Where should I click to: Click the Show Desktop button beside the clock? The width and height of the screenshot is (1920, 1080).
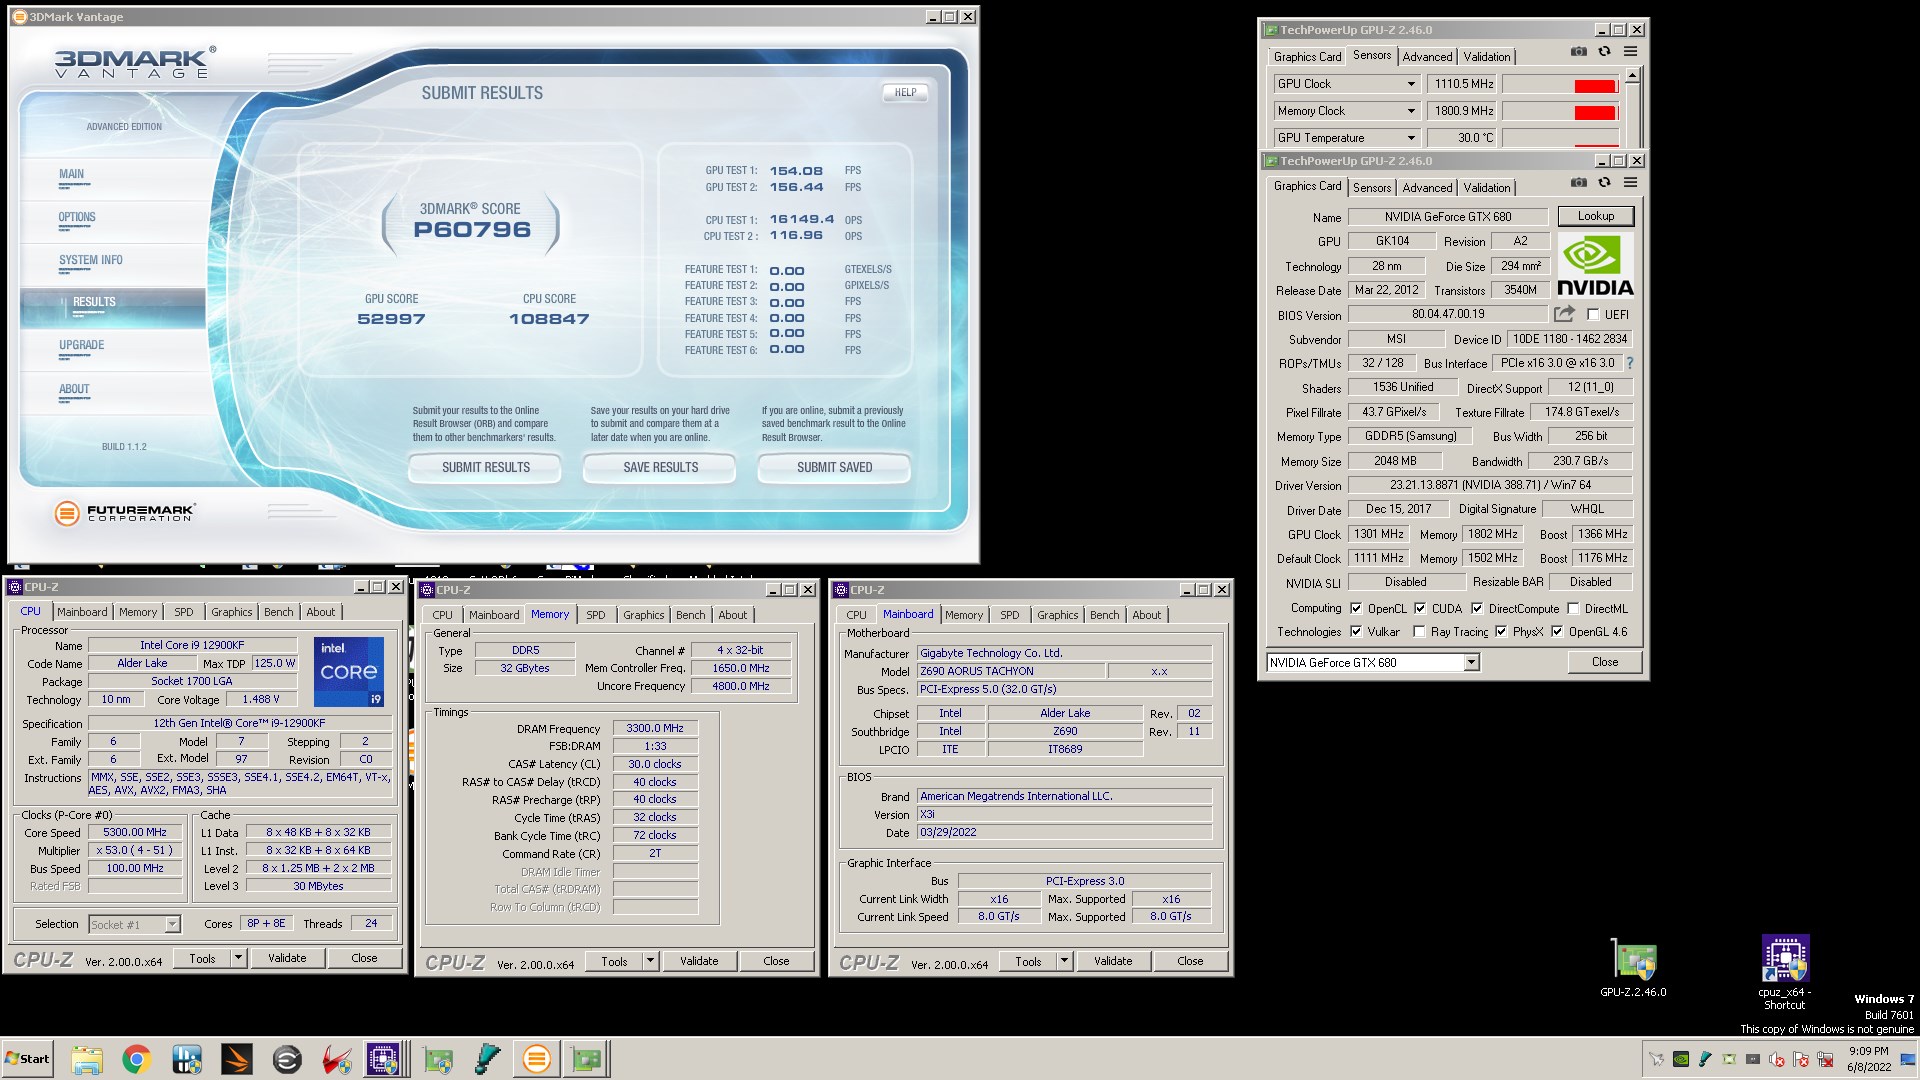click(x=1907, y=1059)
